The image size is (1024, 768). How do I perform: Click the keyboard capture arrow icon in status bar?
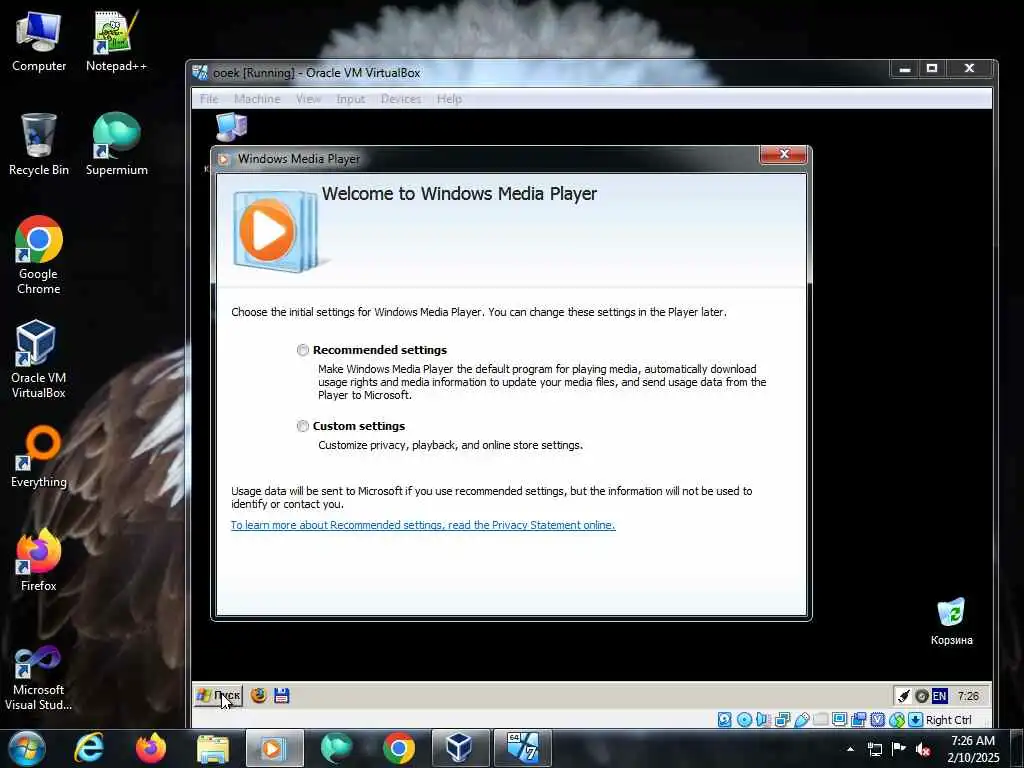coord(916,720)
